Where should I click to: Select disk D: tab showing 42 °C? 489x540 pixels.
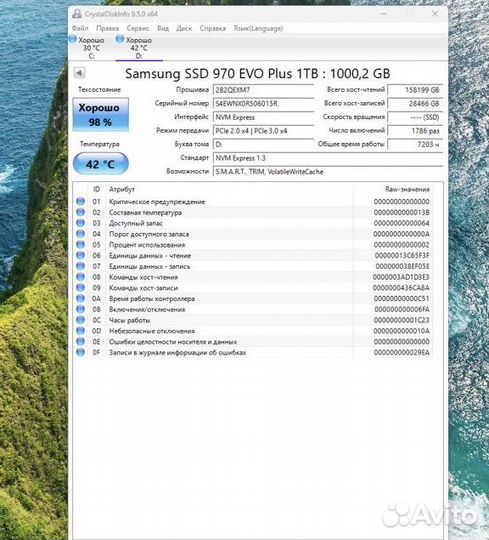139,48
